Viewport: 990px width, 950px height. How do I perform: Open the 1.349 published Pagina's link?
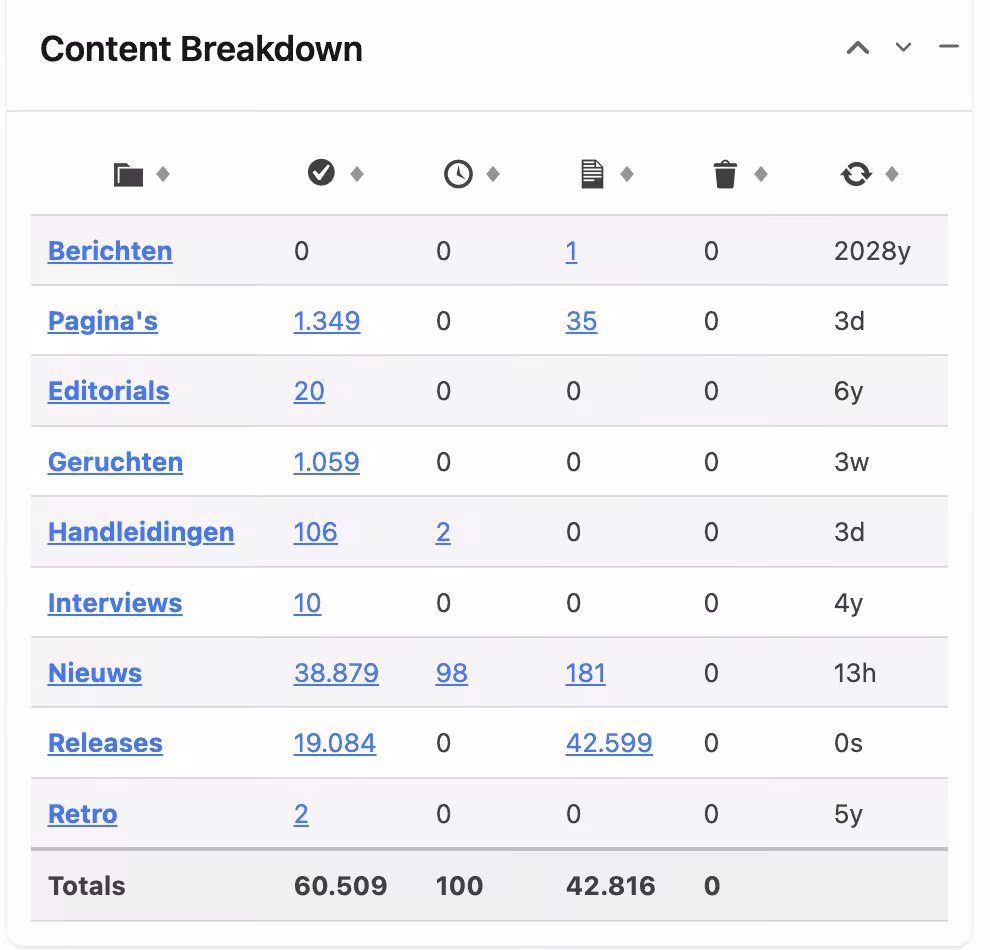(x=326, y=321)
